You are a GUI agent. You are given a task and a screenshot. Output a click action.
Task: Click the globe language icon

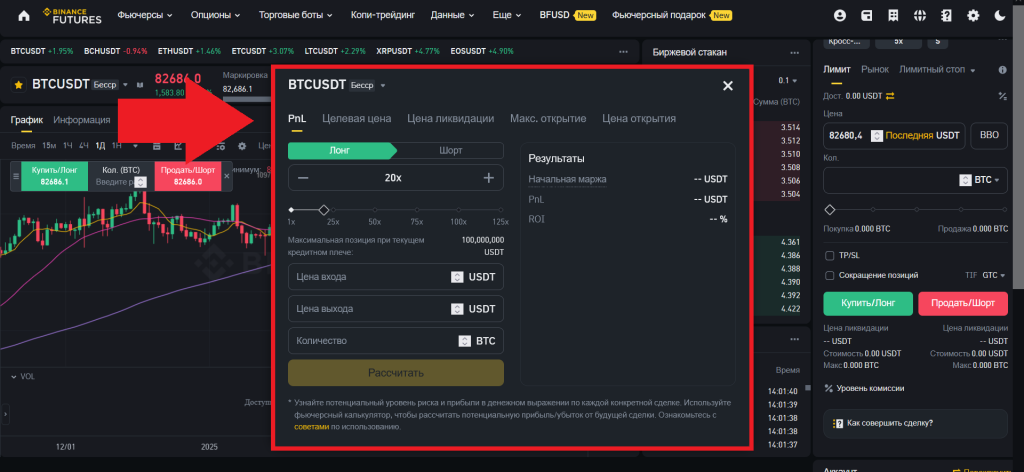coord(920,16)
